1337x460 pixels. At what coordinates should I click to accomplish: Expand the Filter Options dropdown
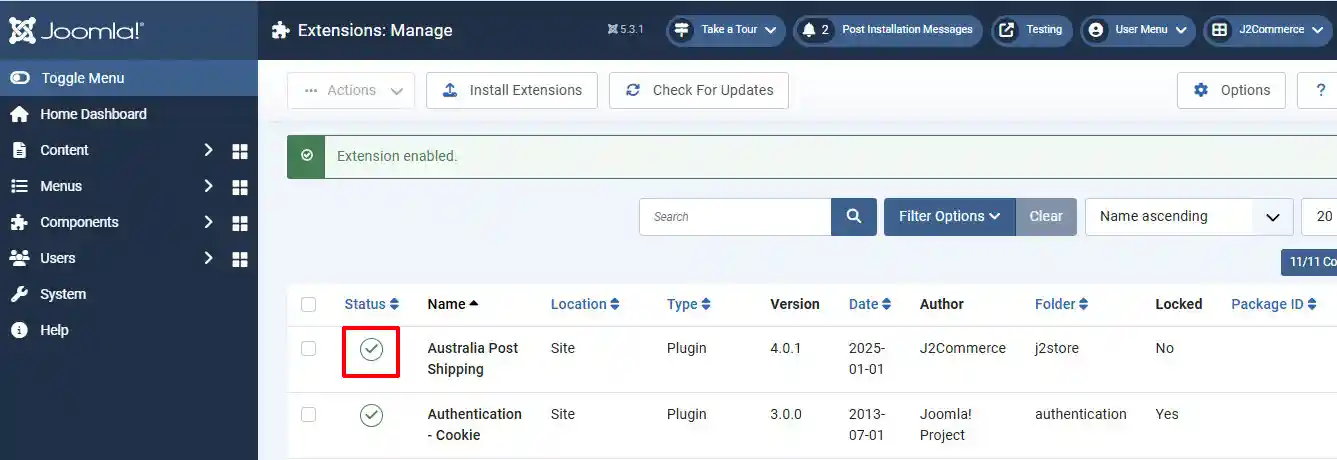tap(949, 216)
